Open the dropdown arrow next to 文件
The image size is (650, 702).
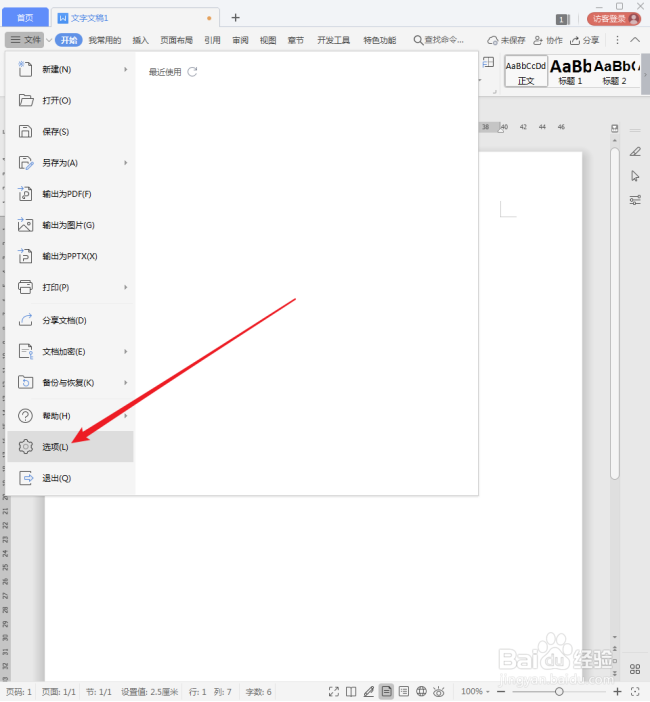coord(49,40)
